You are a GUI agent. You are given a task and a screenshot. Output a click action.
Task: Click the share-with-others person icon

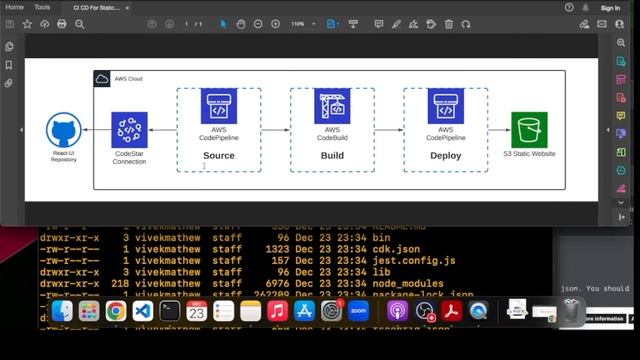tap(620, 24)
